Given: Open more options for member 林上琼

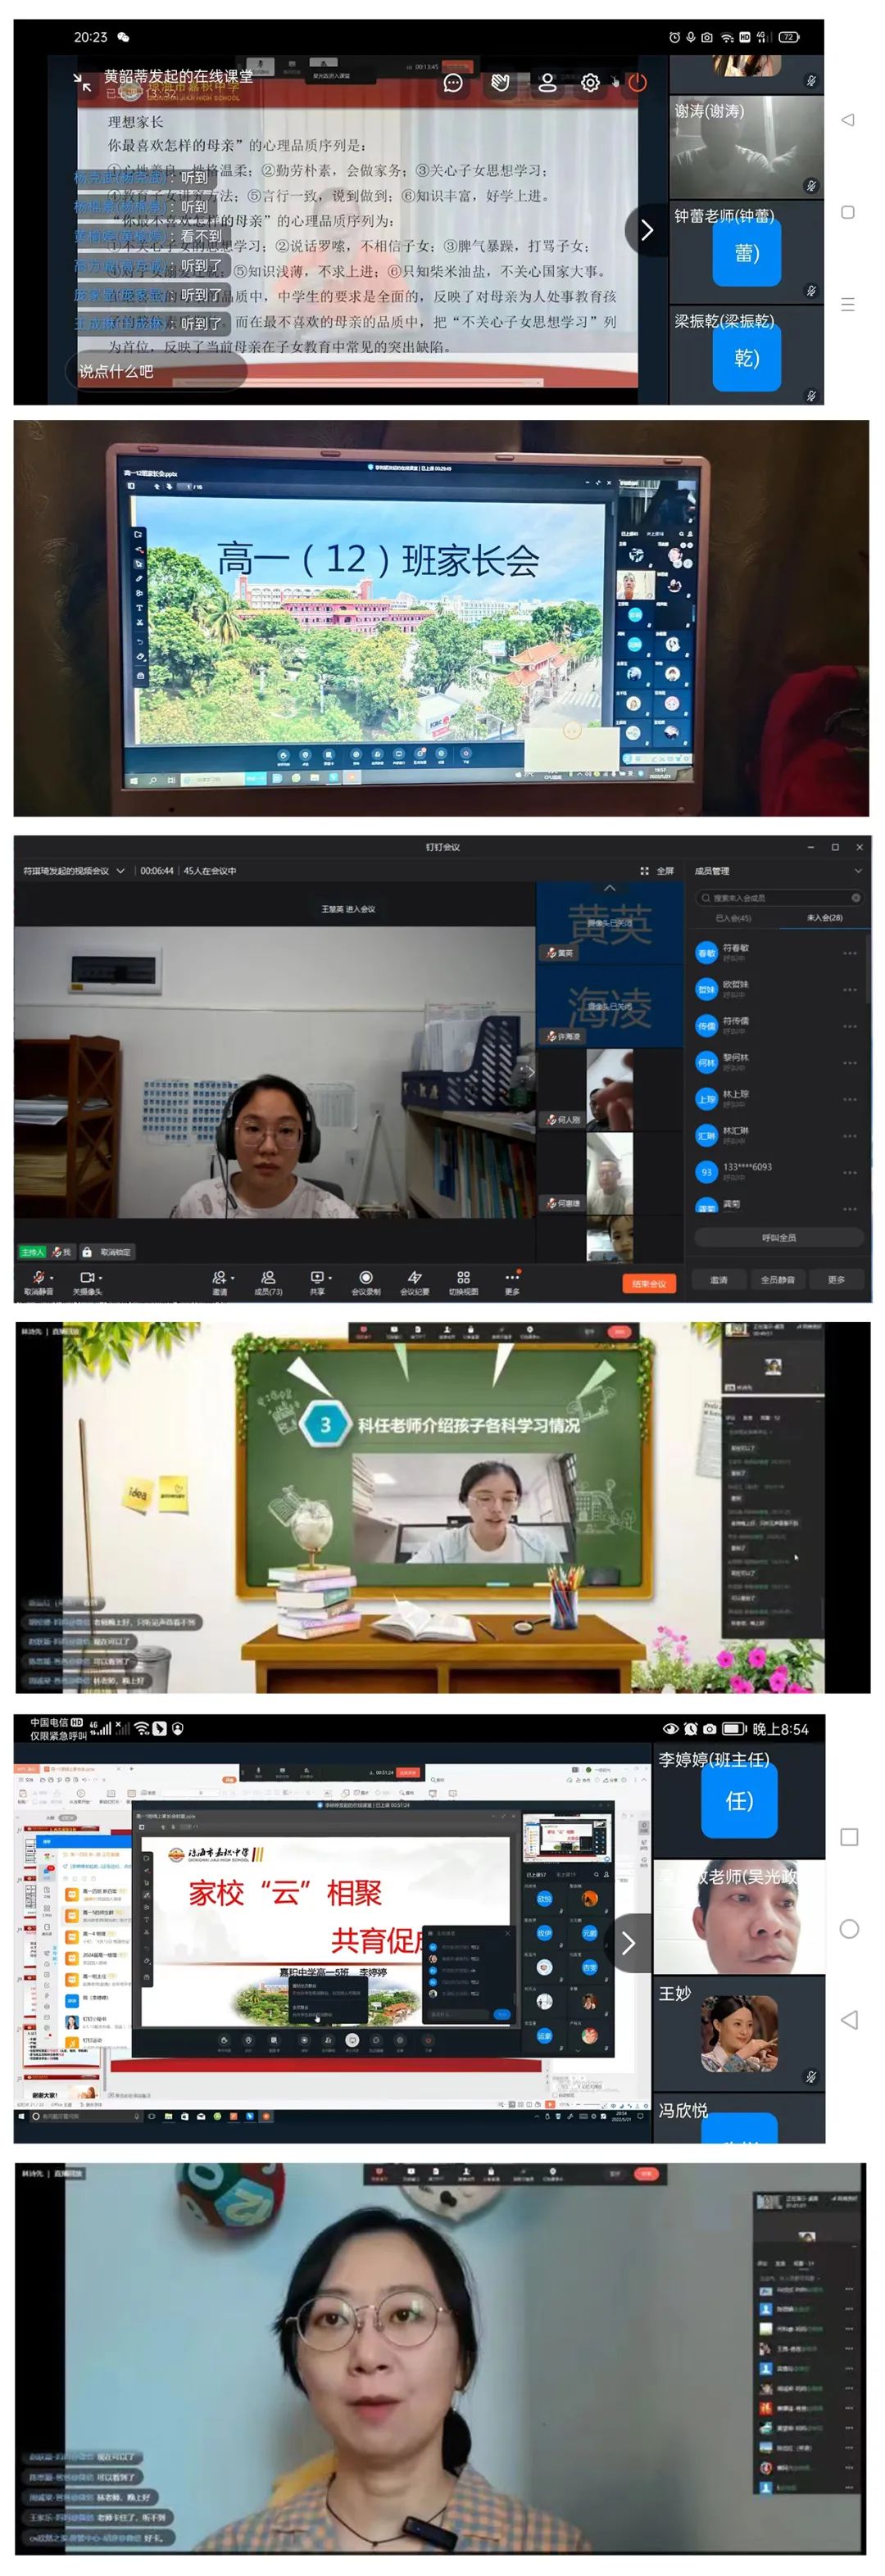Looking at the screenshot, I should pyautogui.click(x=850, y=1099).
